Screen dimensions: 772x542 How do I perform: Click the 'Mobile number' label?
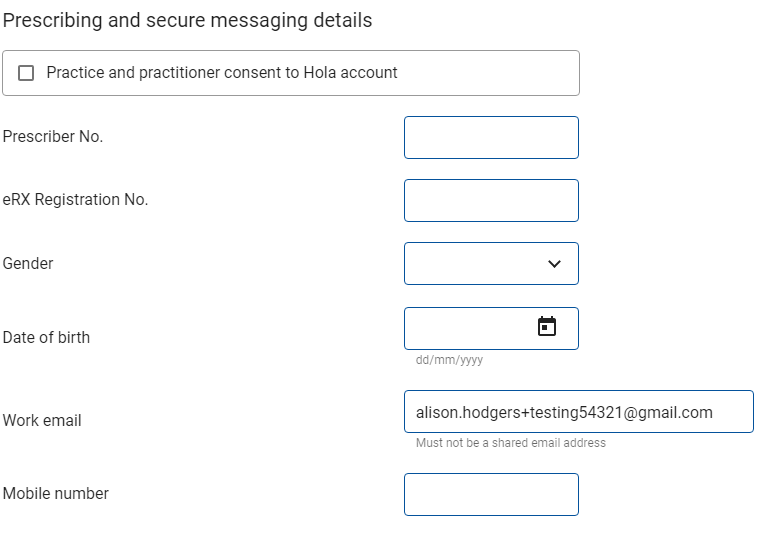[56, 493]
